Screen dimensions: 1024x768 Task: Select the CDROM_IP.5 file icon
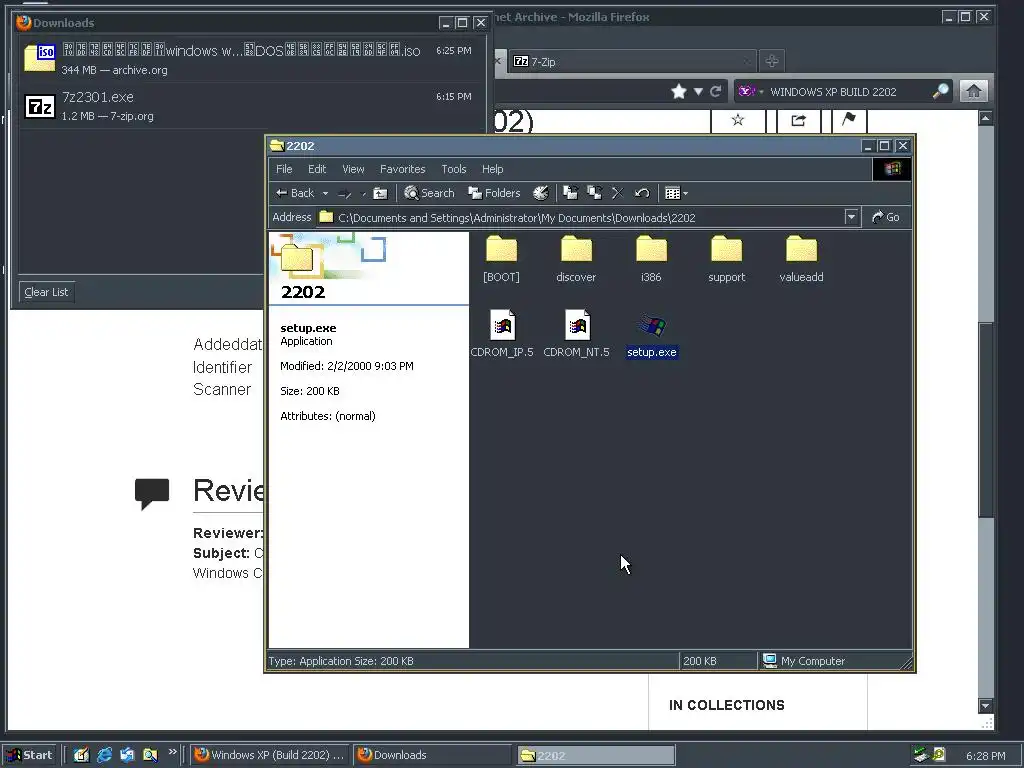coord(502,325)
